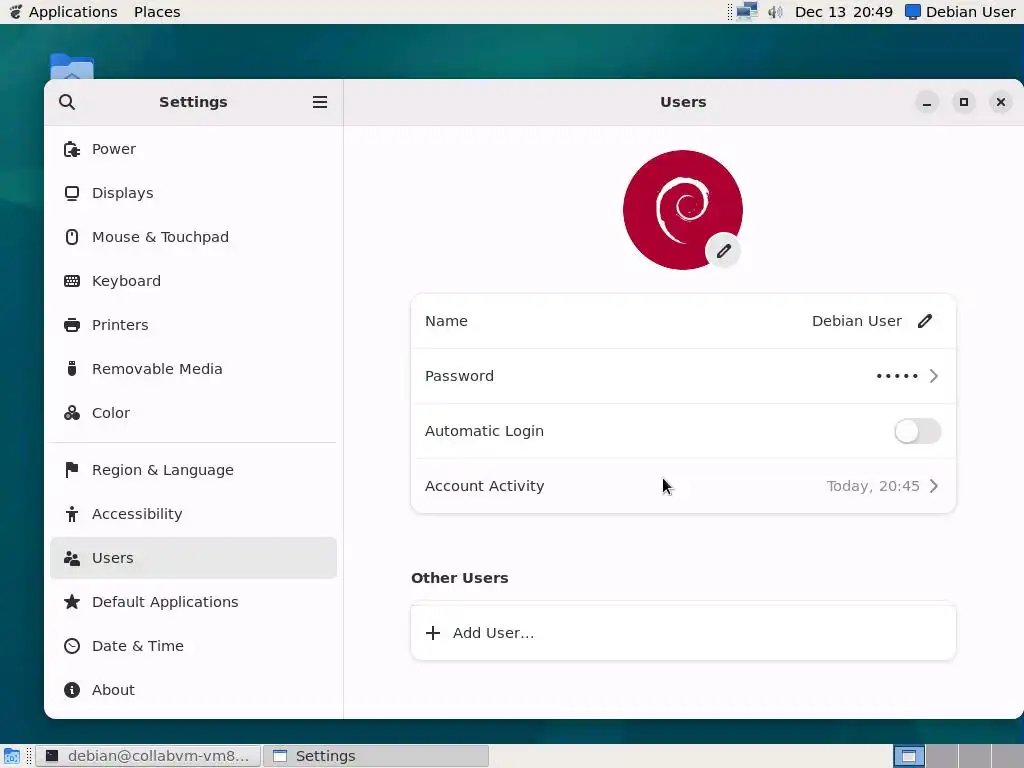Click the Color icon in sidebar

pyautogui.click(x=72, y=413)
